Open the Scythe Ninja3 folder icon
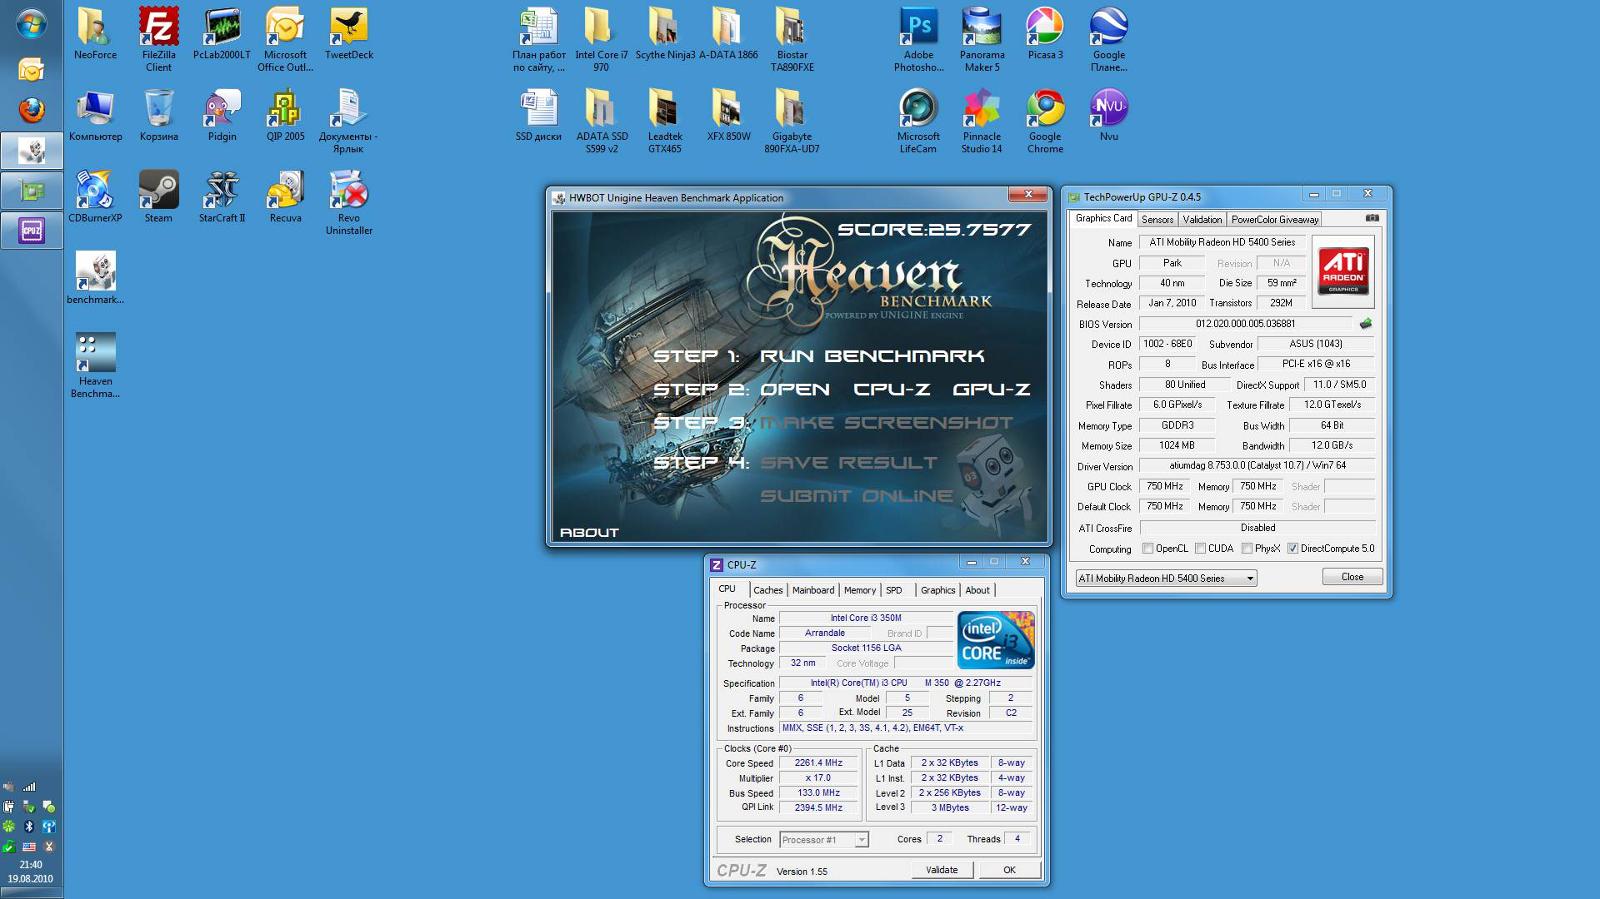The image size is (1600, 899). point(664,33)
